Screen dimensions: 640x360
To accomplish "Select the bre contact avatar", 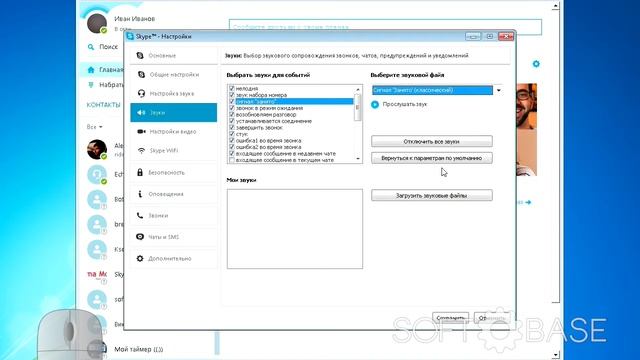I will coord(97,224).
